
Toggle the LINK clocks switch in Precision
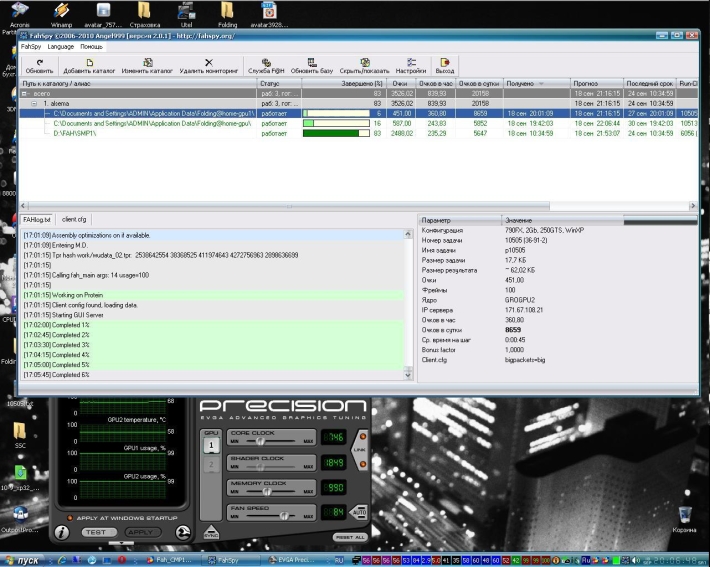coord(360,450)
